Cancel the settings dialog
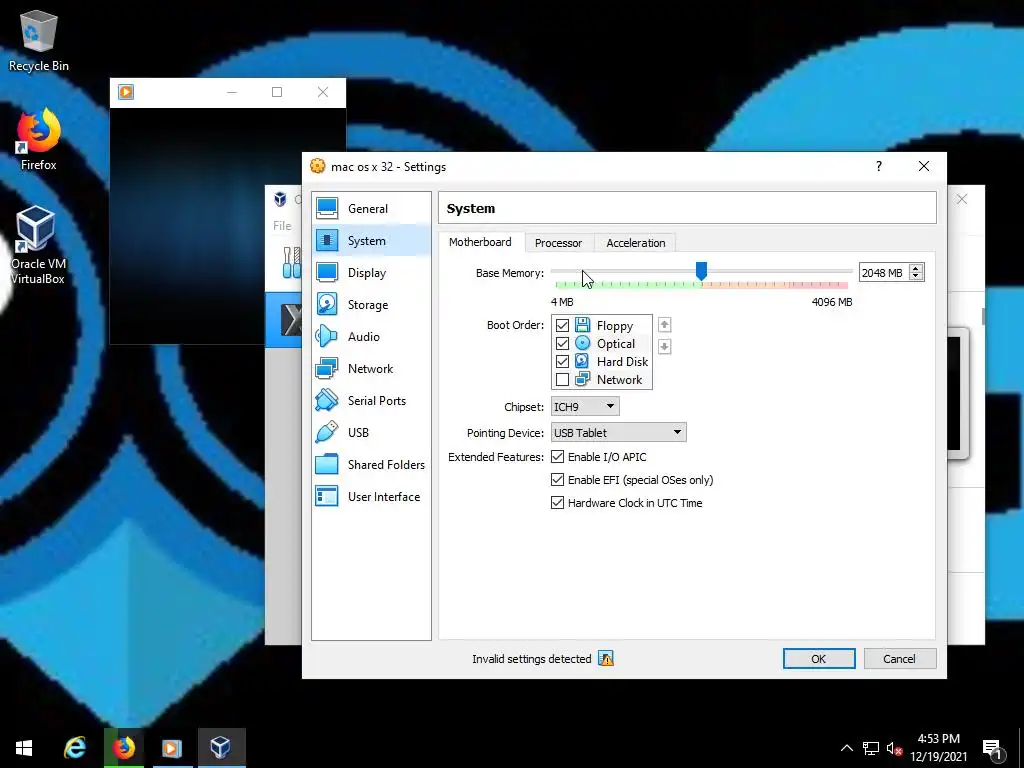The height and width of the screenshot is (768, 1024). [899, 658]
